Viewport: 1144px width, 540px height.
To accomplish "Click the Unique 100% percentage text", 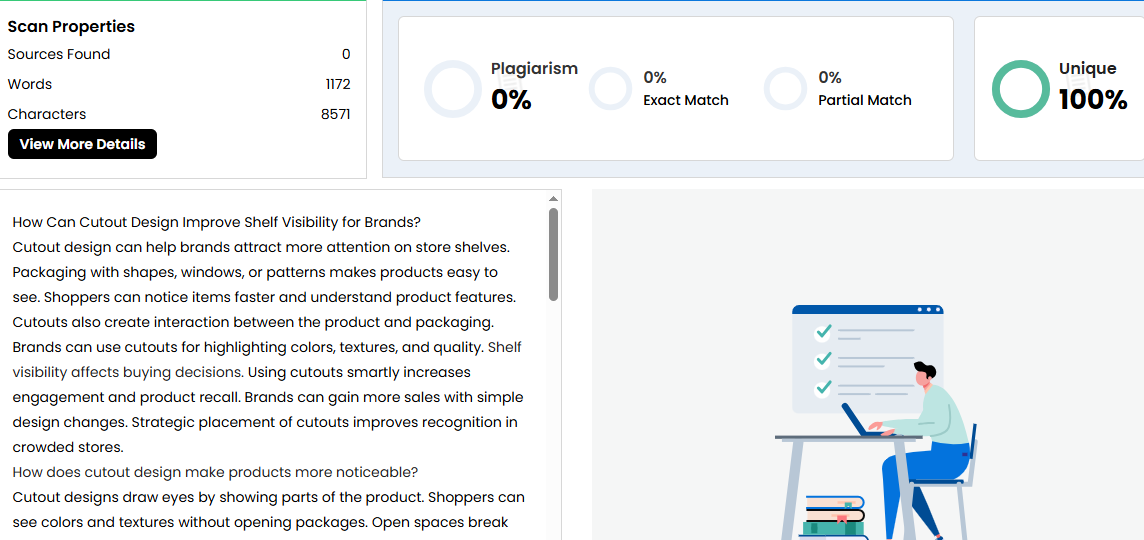I will click(x=1093, y=100).
